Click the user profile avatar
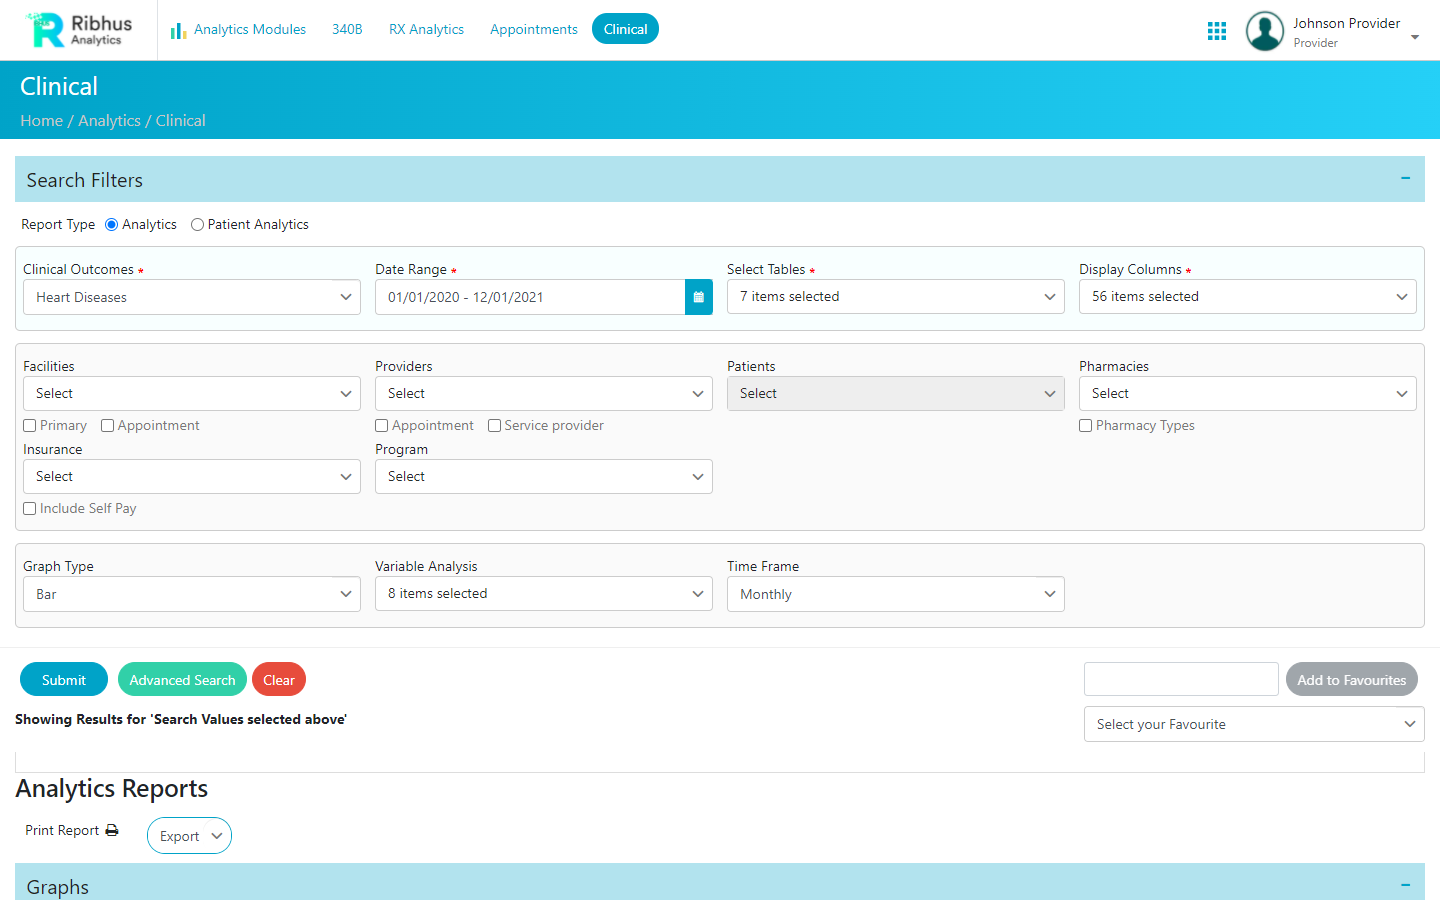Image resolution: width=1440 pixels, height=900 pixels. [x=1264, y=31]
